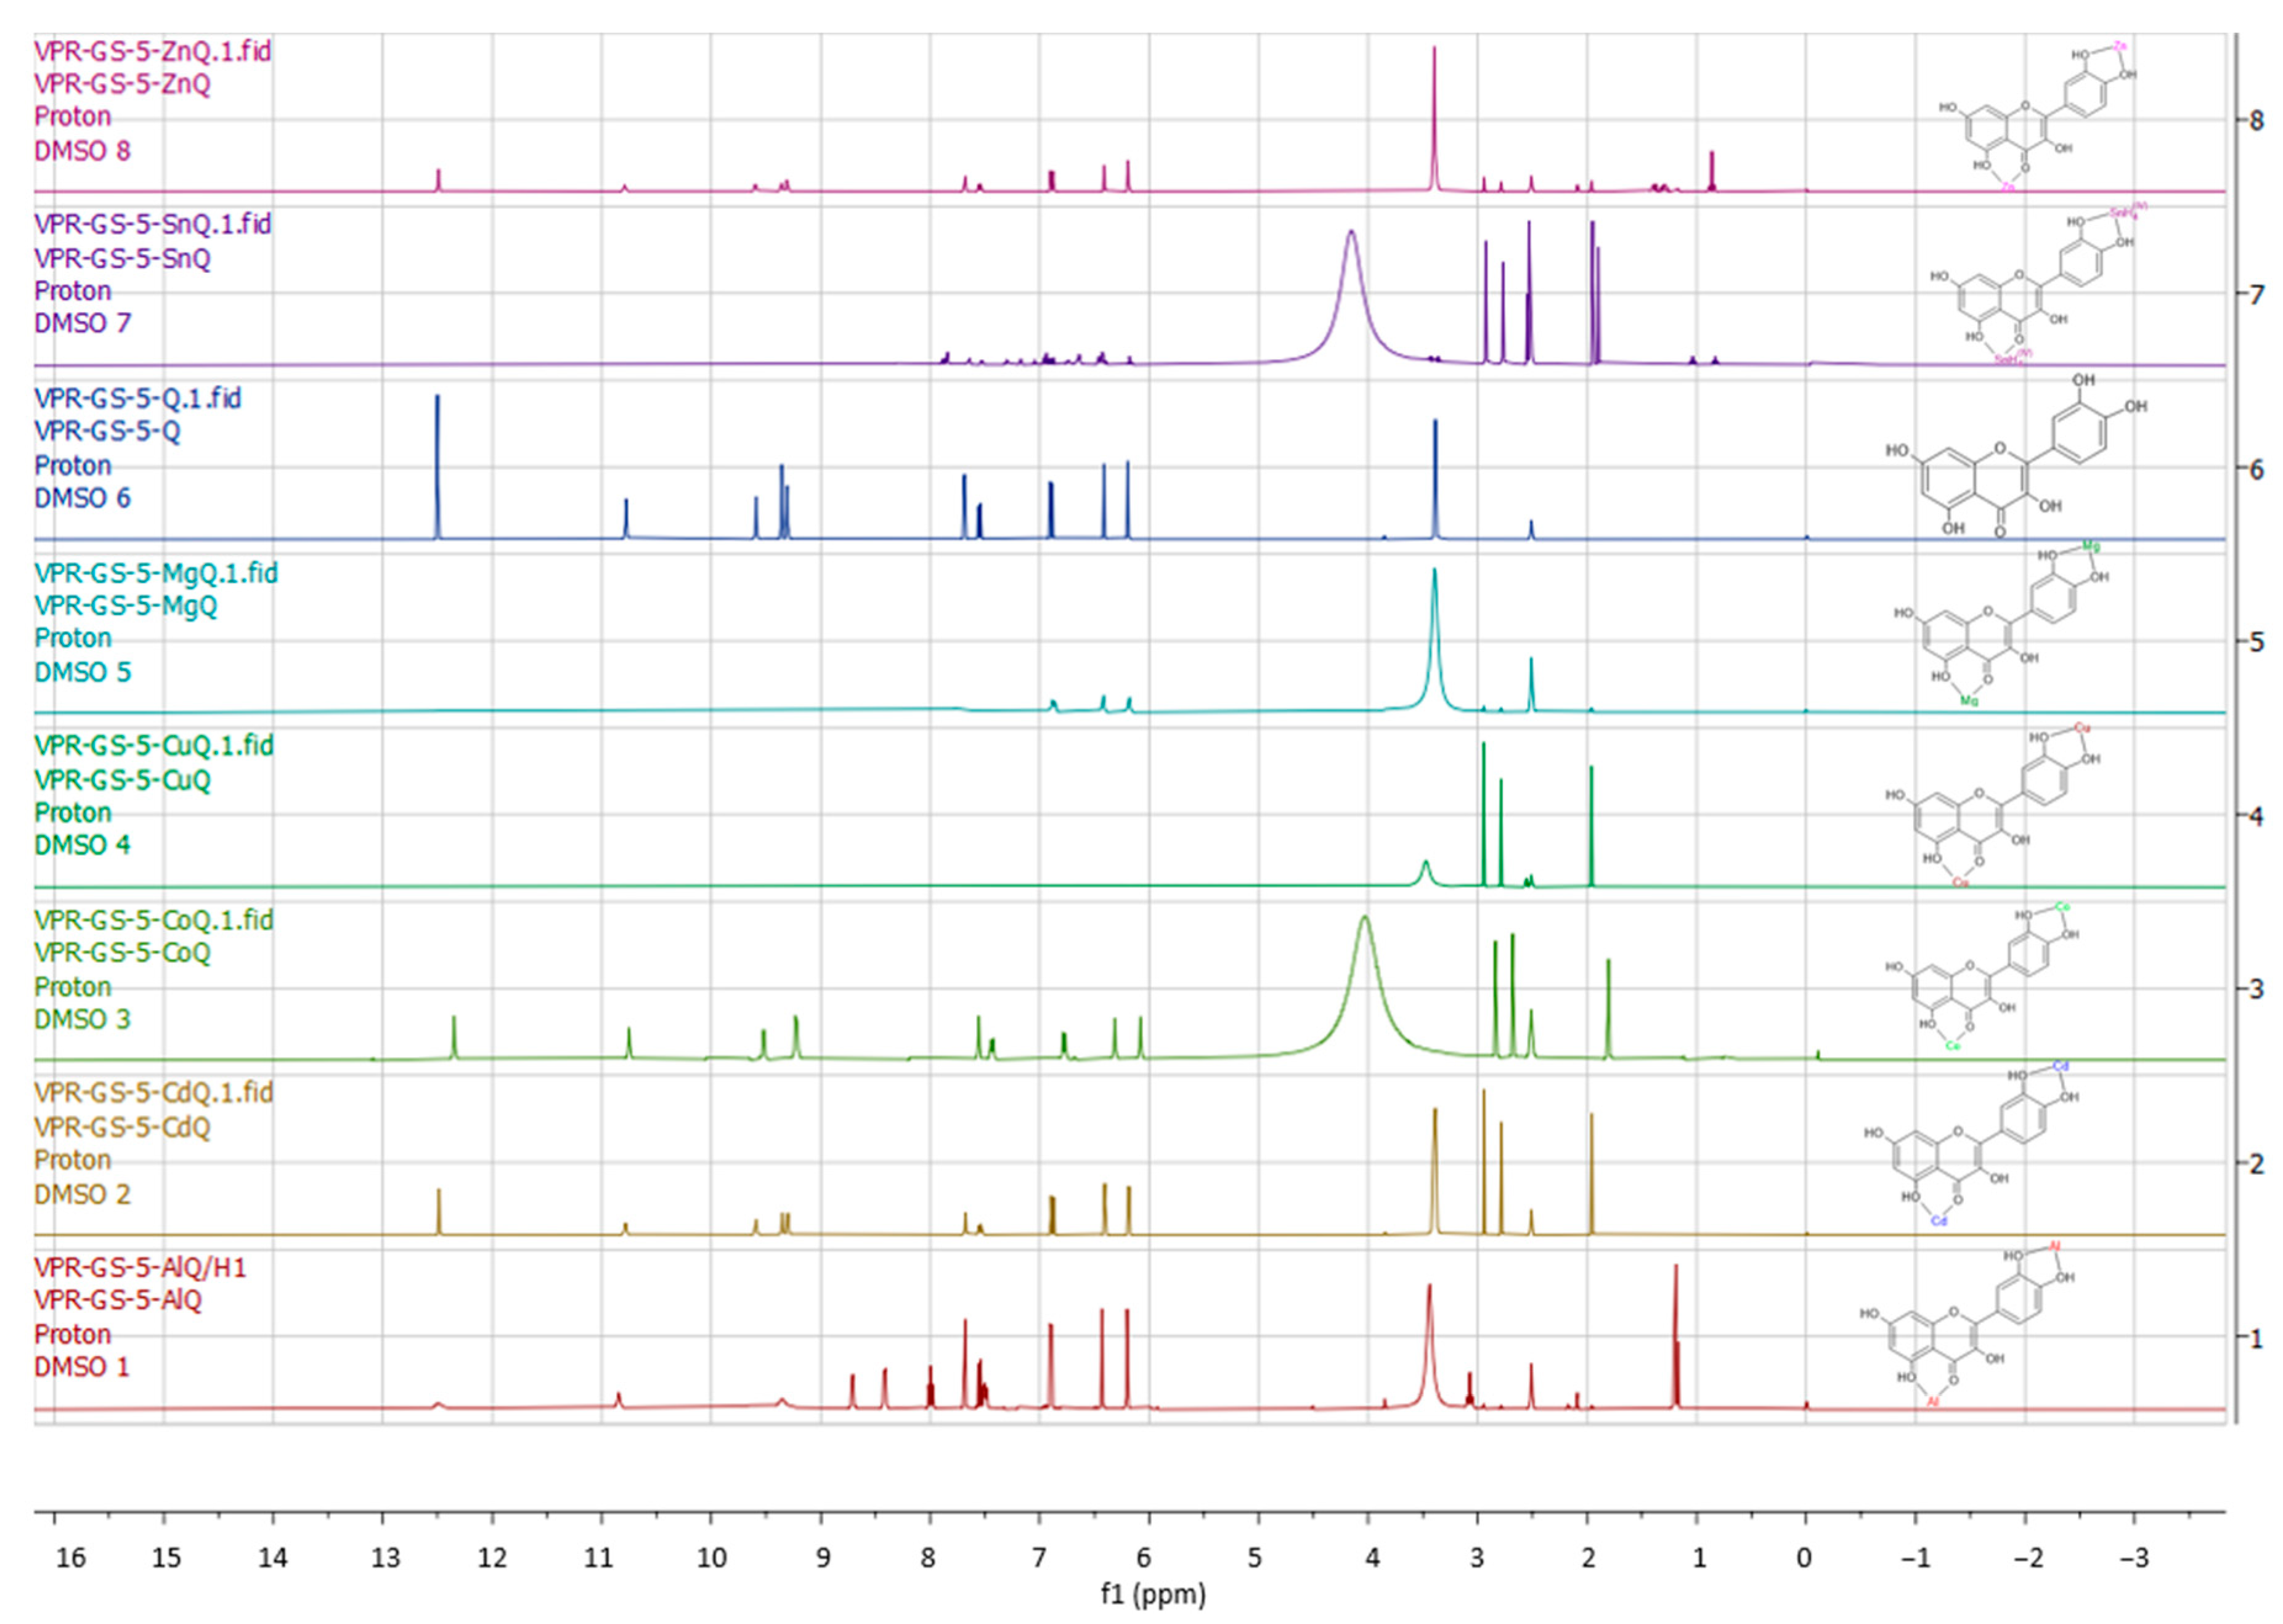
Task: Click stack index 6 on the right axis
Action: [2256, 469]
